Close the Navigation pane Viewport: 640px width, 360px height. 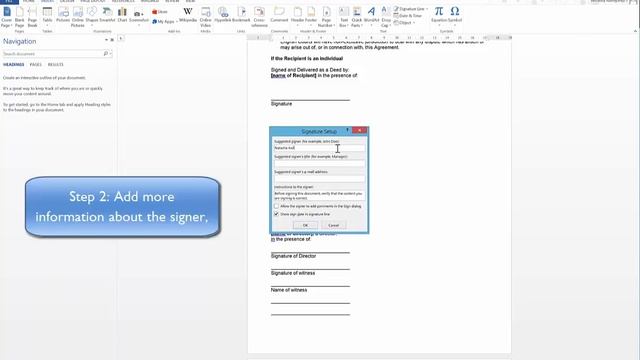(112, 40)
